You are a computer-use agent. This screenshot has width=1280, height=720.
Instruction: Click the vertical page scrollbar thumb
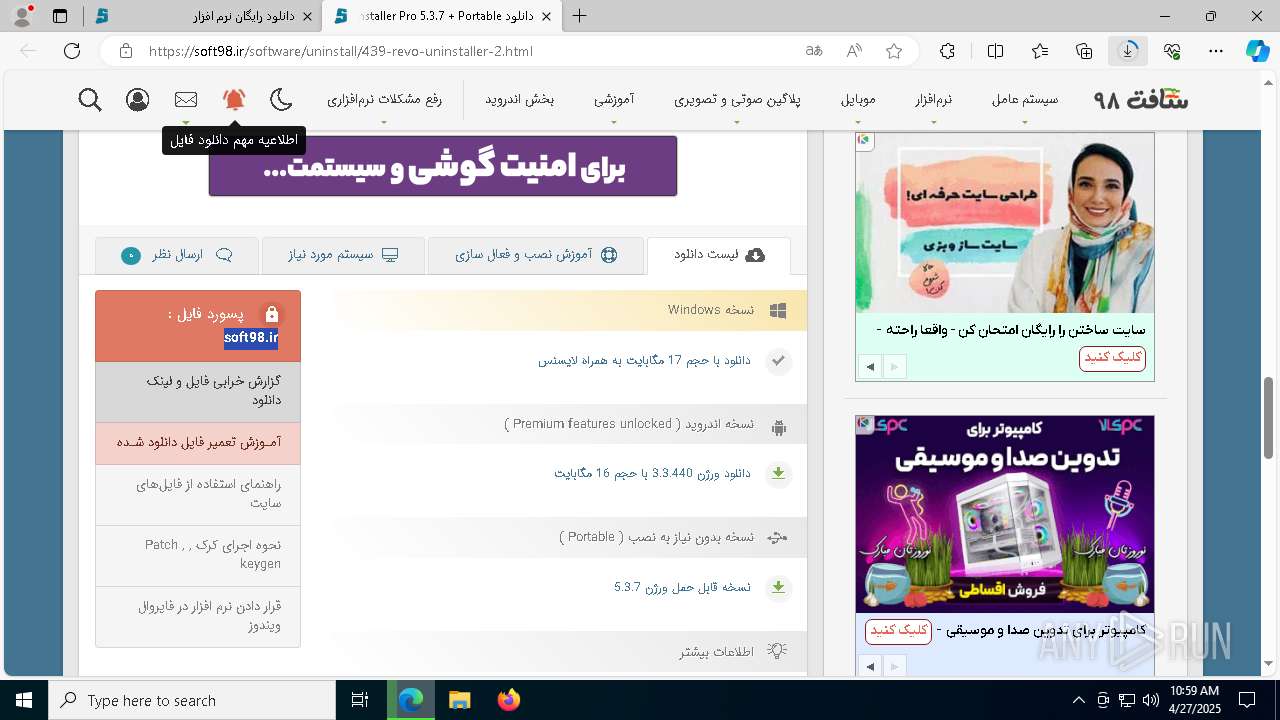coord(1269,418)
